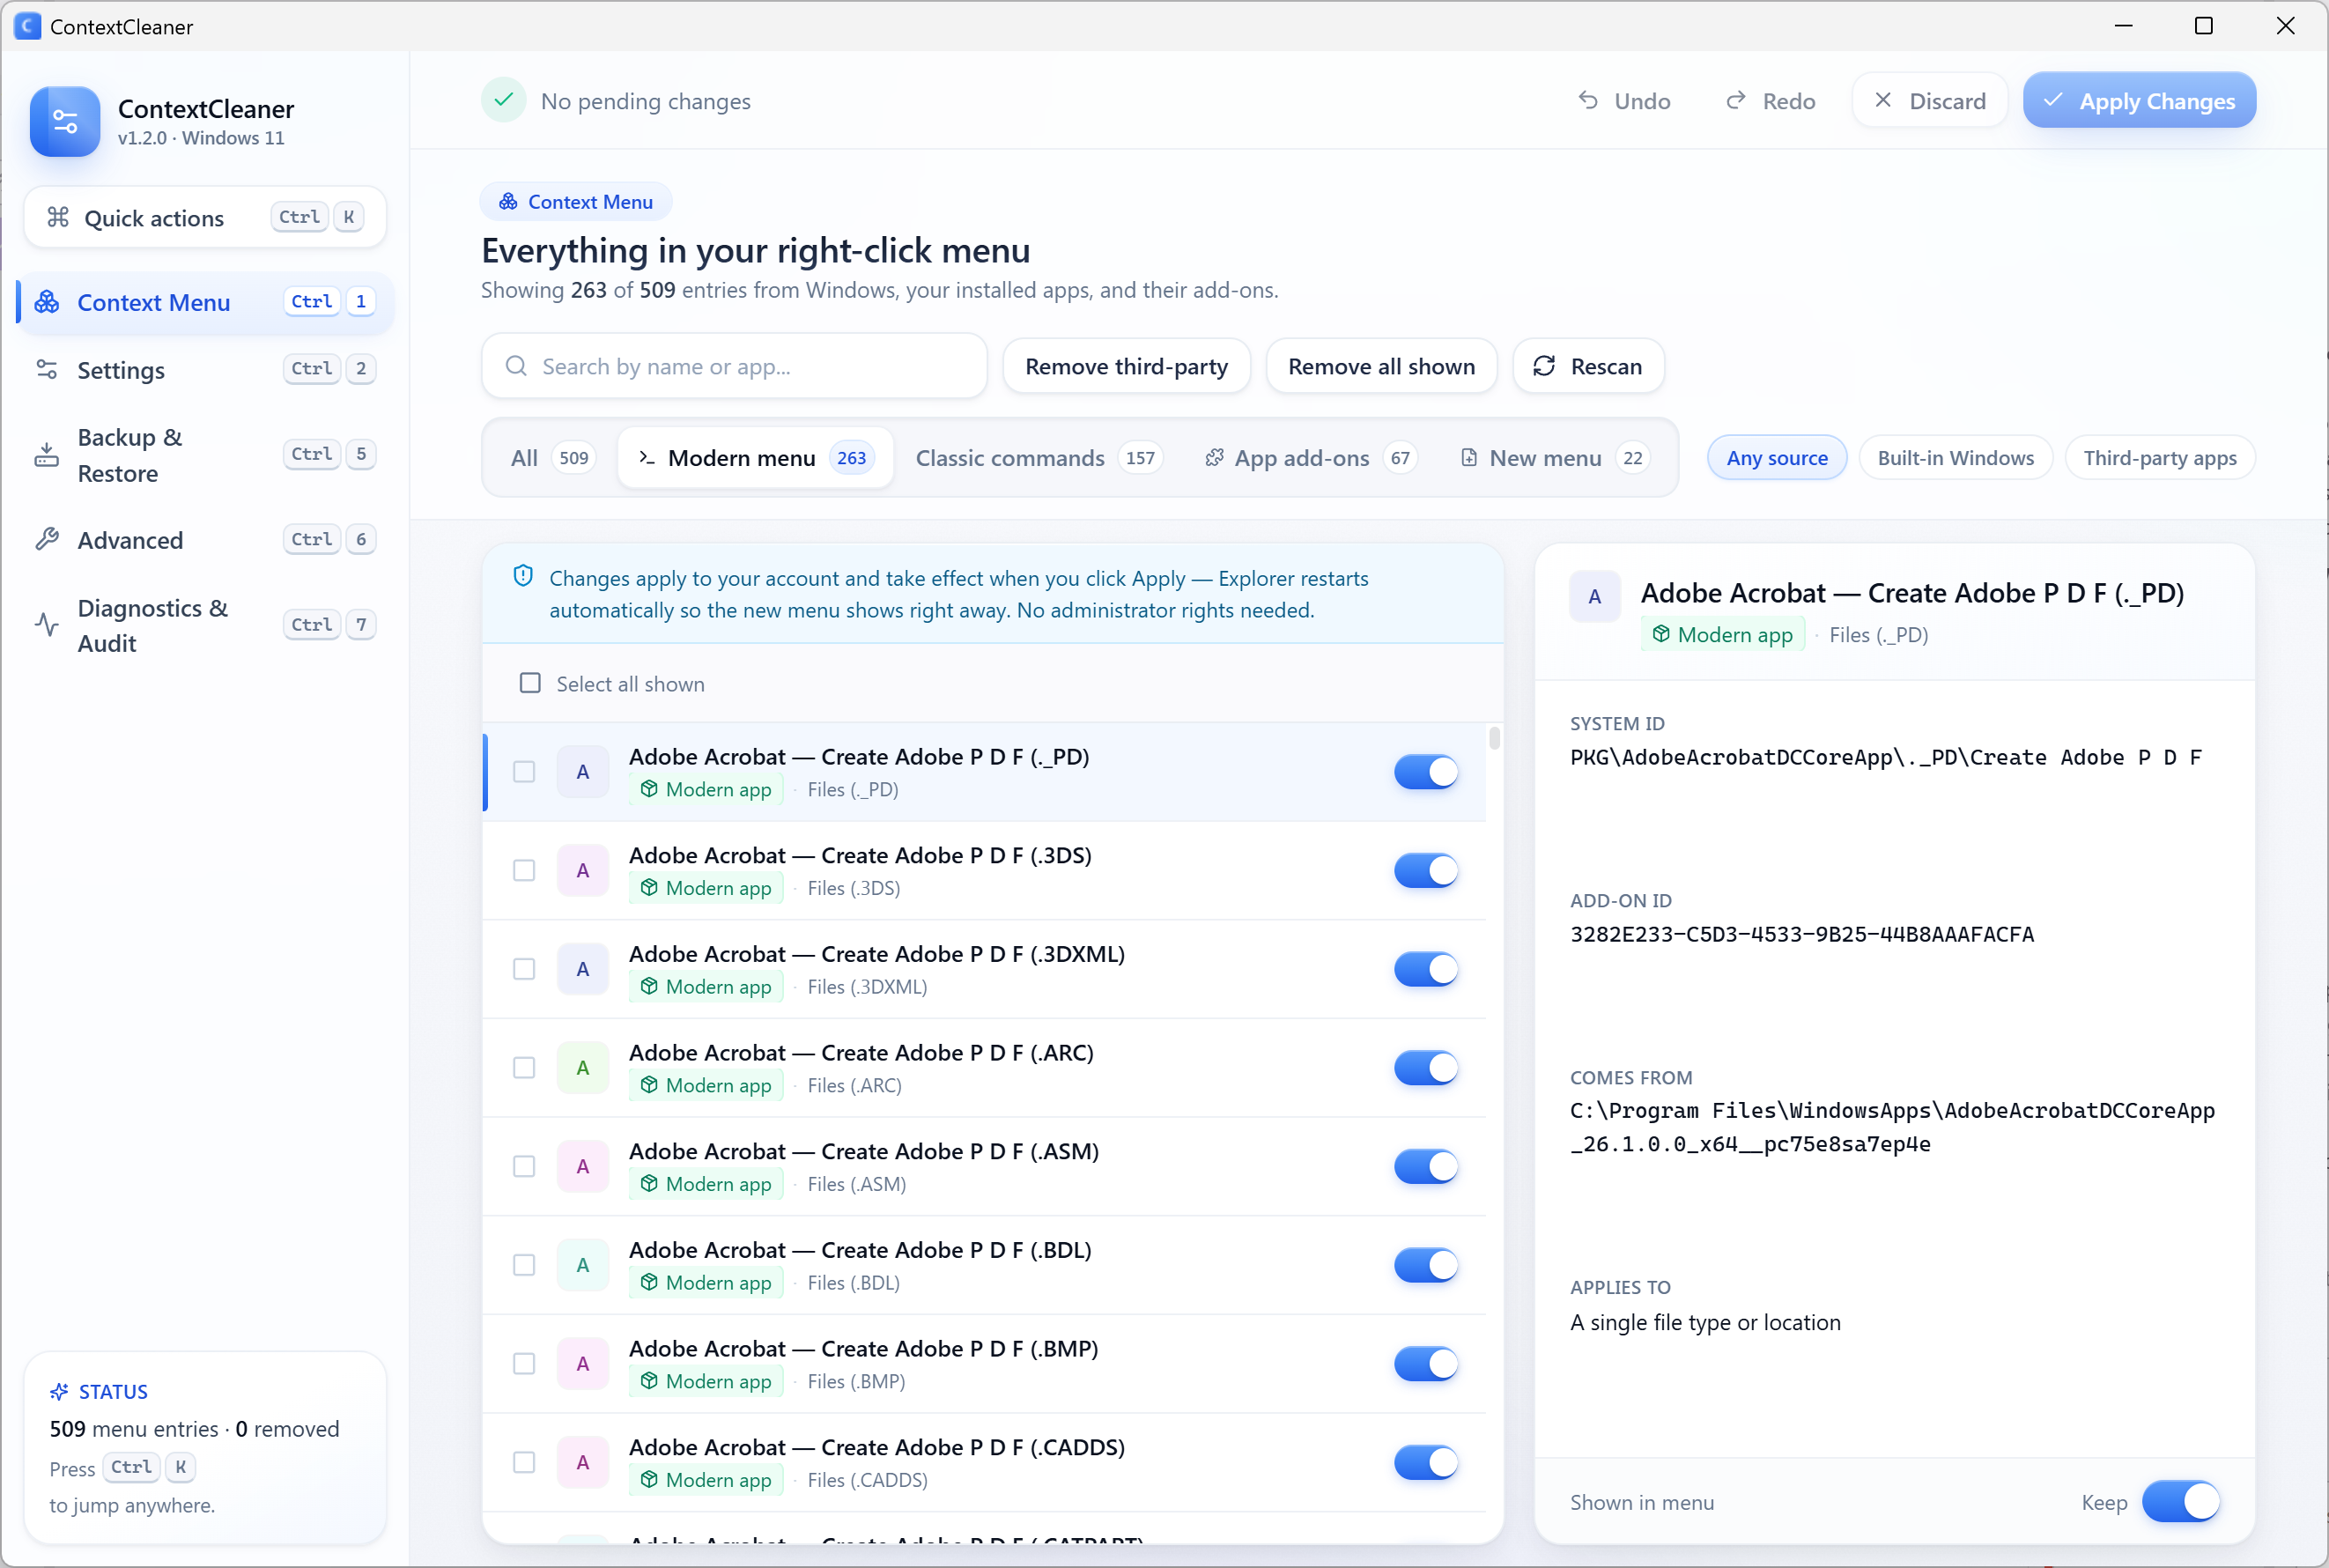Click the entry list scrollbar thumb
The height and width of the screenshot is (1568, 2329).
coord(1494,738)
